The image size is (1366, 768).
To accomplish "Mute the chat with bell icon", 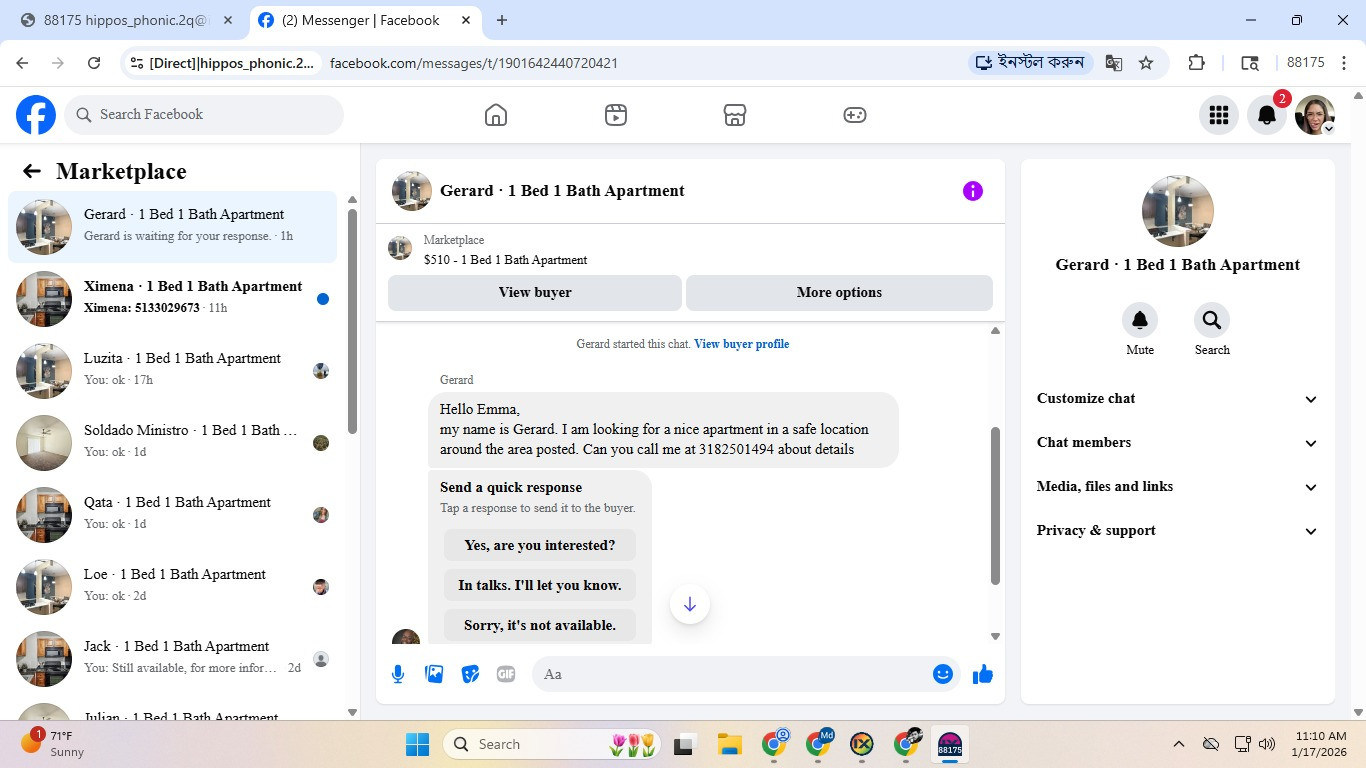I will point(1140,320).
